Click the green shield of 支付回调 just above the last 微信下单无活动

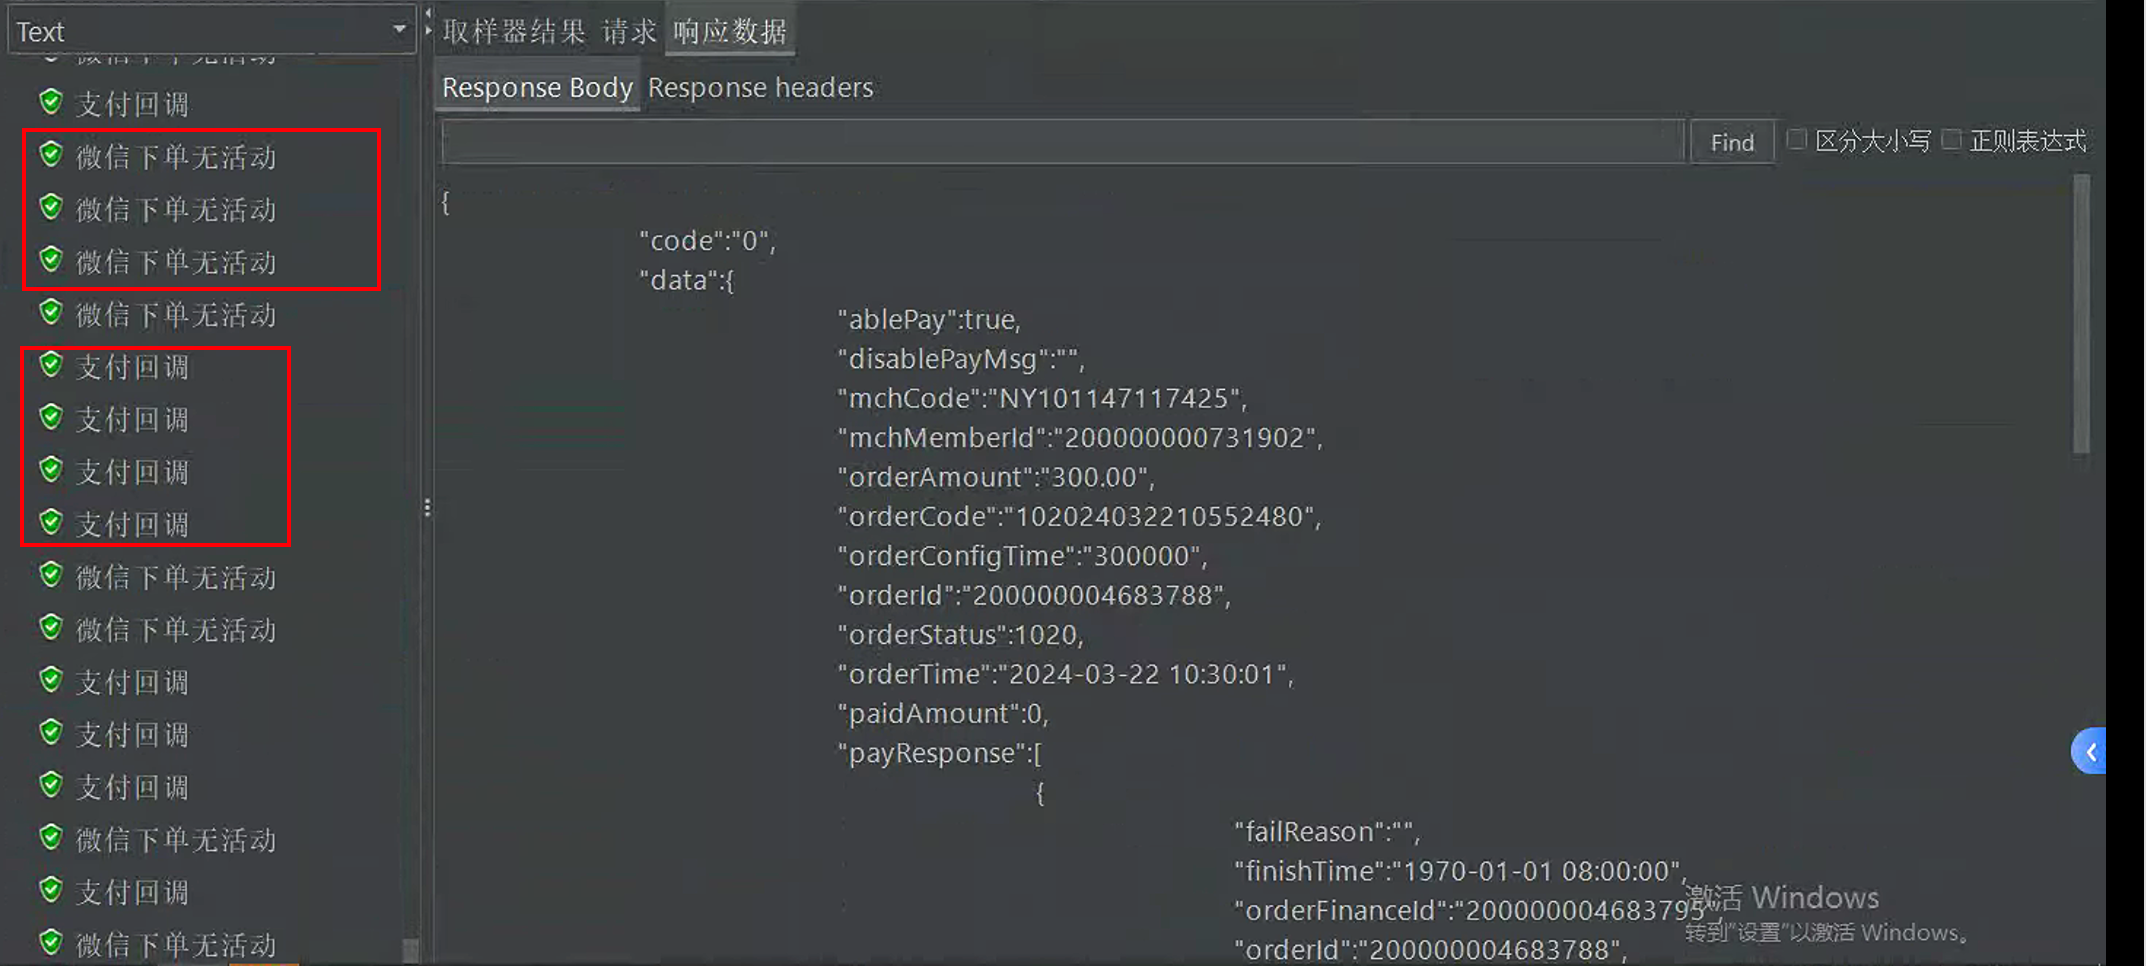[x=51, y=889]
